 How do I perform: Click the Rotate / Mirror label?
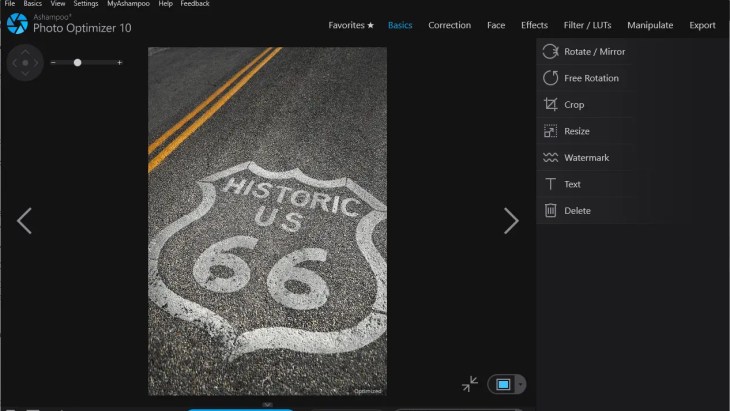tap(595, 52)
